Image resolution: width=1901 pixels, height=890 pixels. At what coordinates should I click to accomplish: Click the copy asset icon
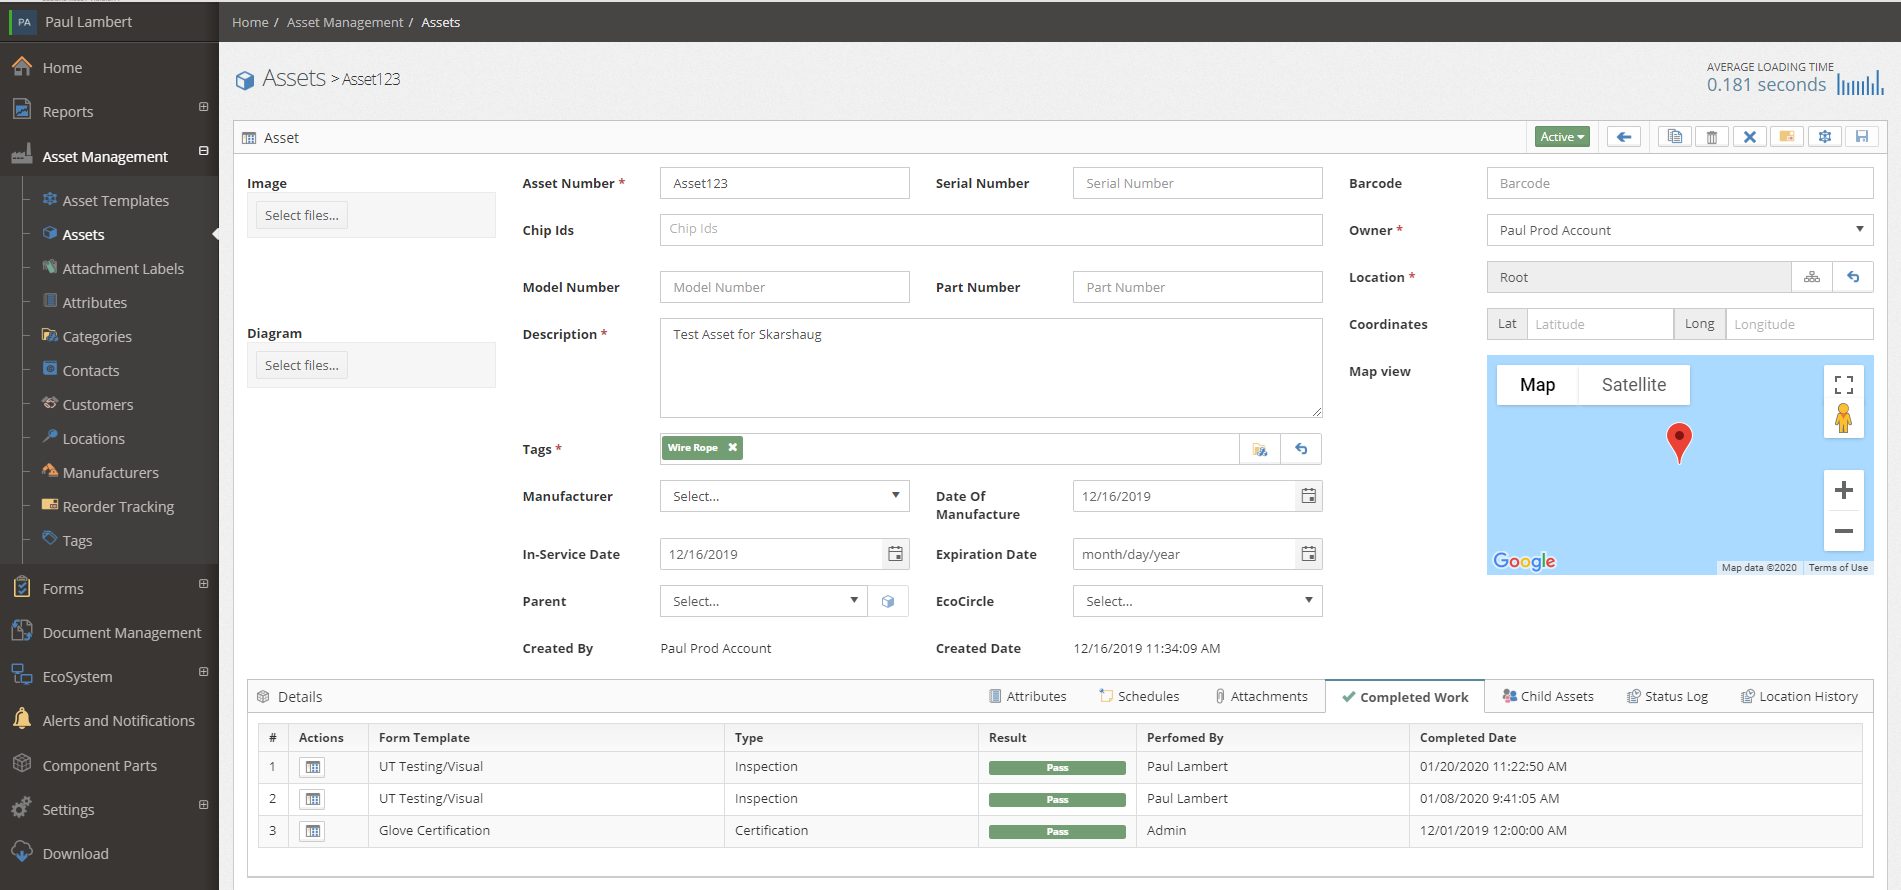pos(1674,137)
